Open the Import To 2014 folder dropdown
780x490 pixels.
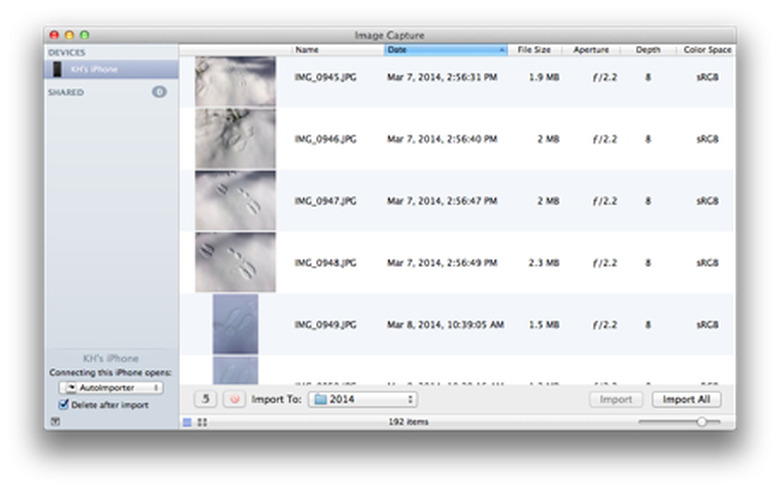(x=362, y=399)
